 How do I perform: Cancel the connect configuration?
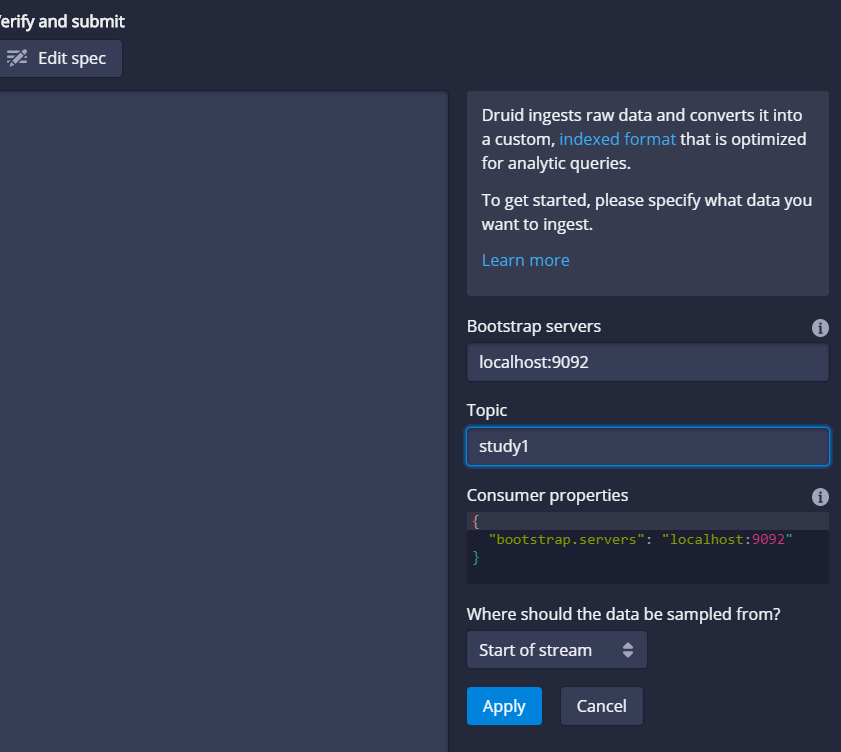[601, 706]
